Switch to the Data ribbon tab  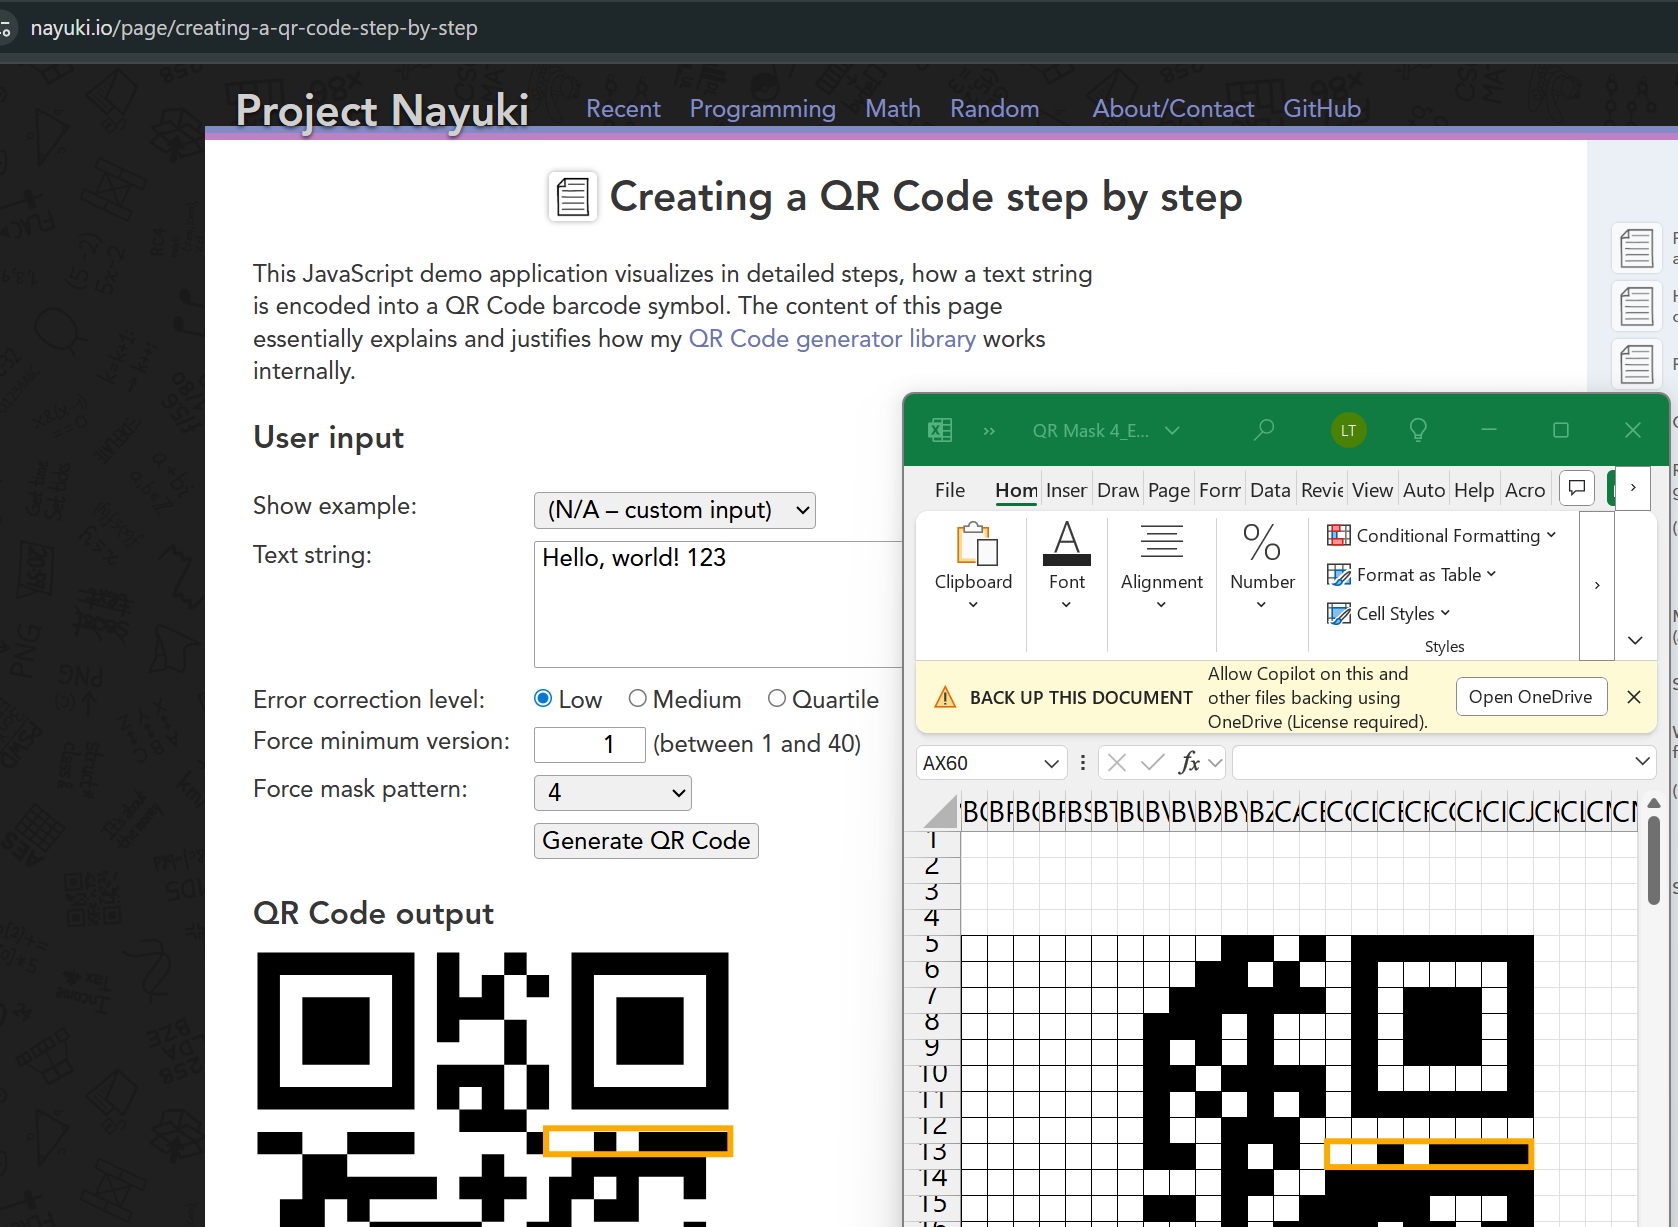pyautogui.click(x=1270, y=490)
